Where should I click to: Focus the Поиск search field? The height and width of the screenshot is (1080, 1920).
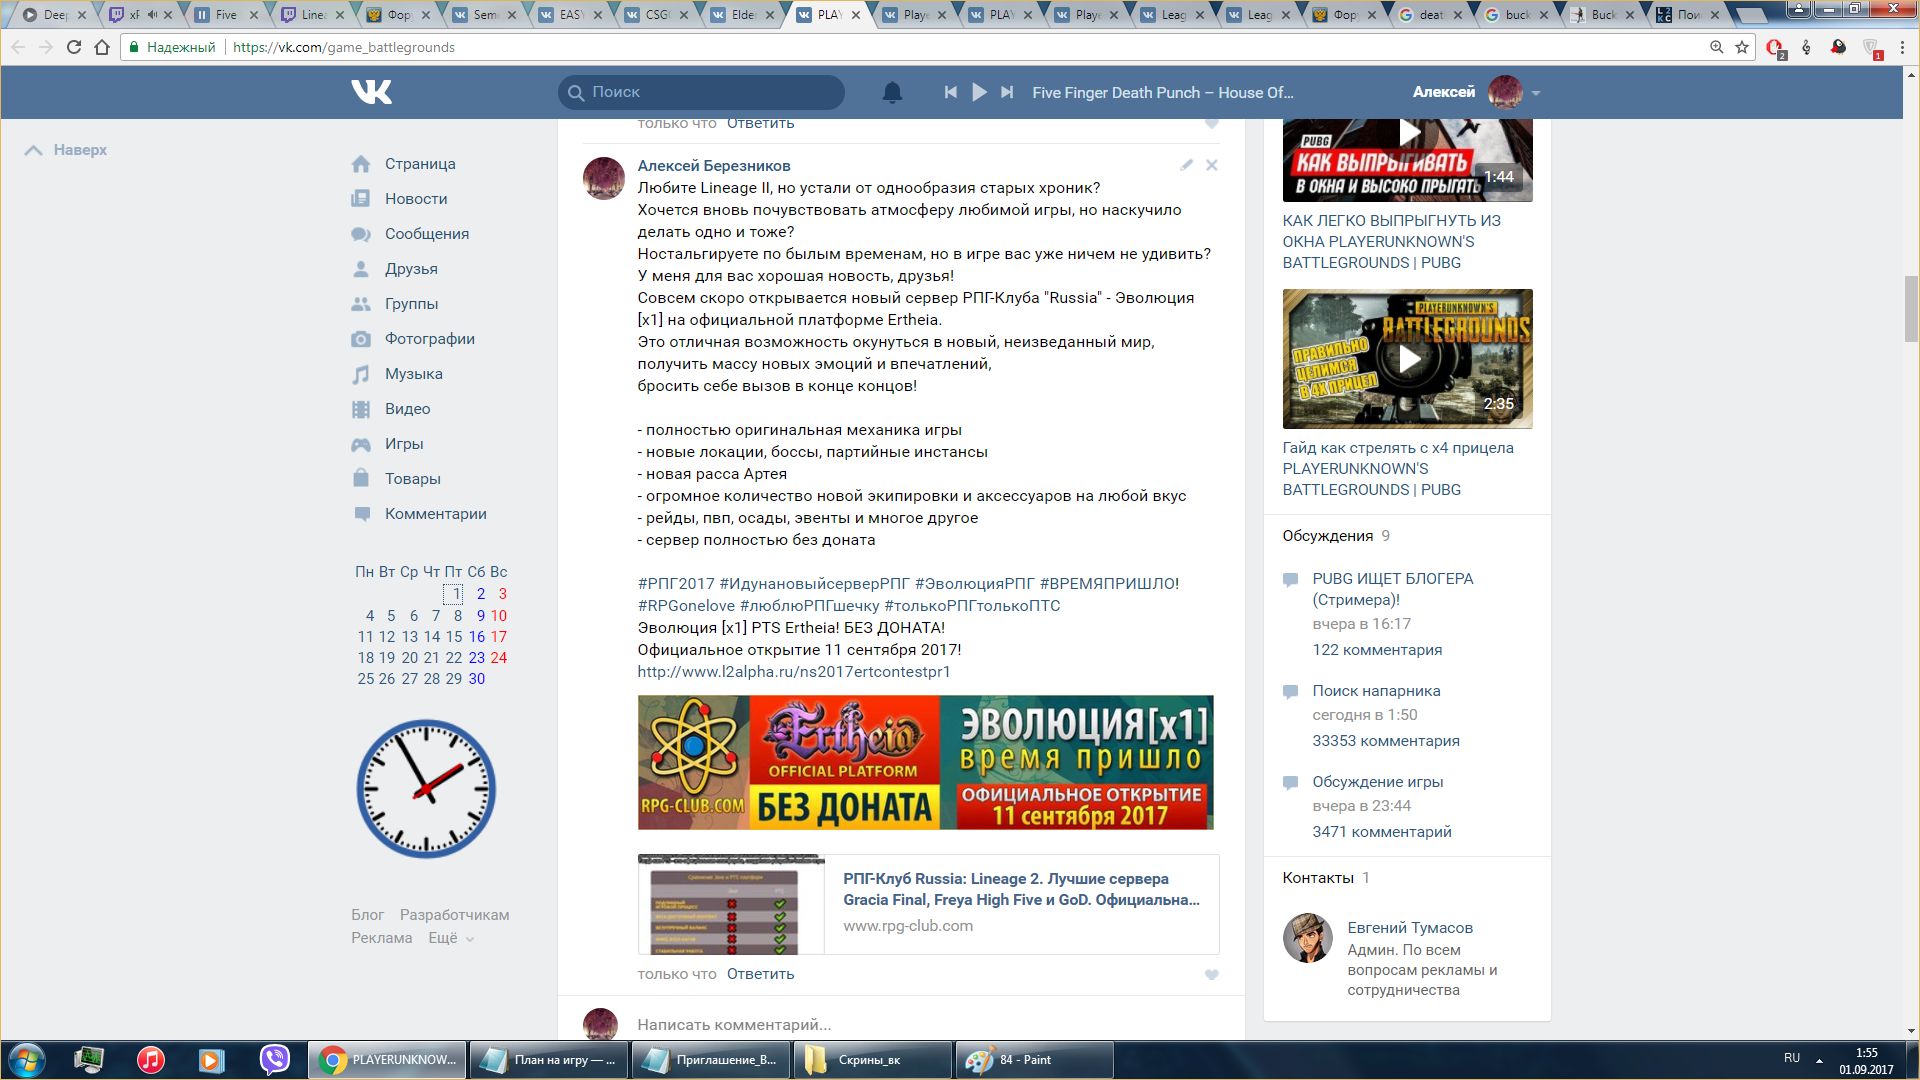[x=701, y=92]
